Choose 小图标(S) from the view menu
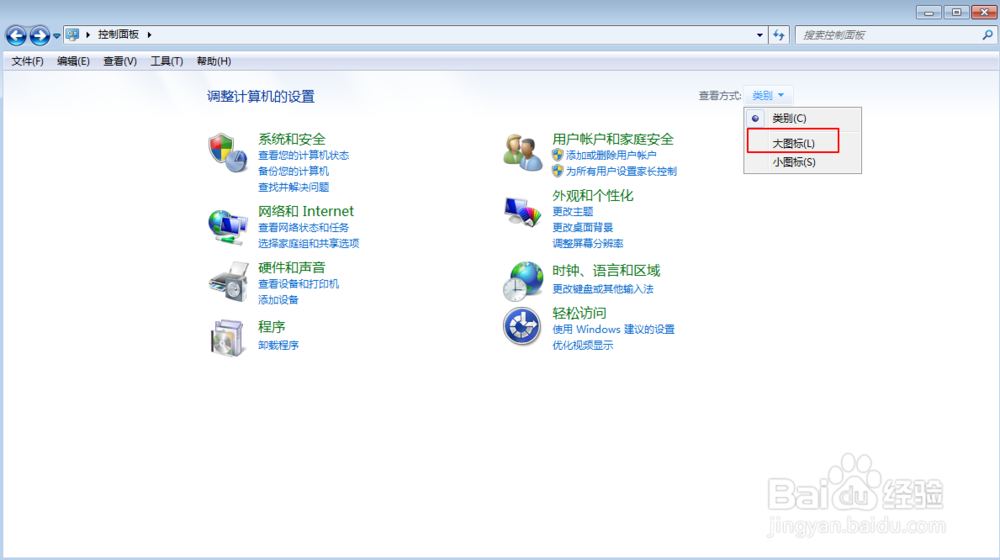The height and width of the screenshot is (560, 1000). (x=802, y=162)
